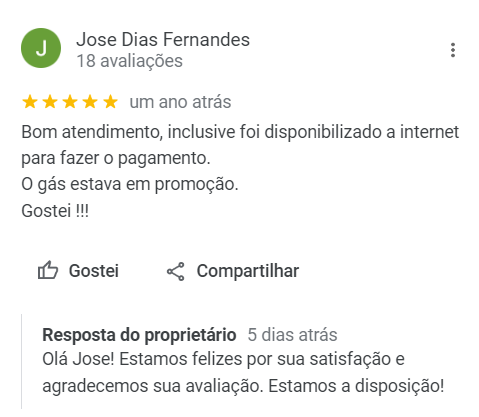Click the second yellow rating star
The image size is (479, 417).
tap(50, 102)
